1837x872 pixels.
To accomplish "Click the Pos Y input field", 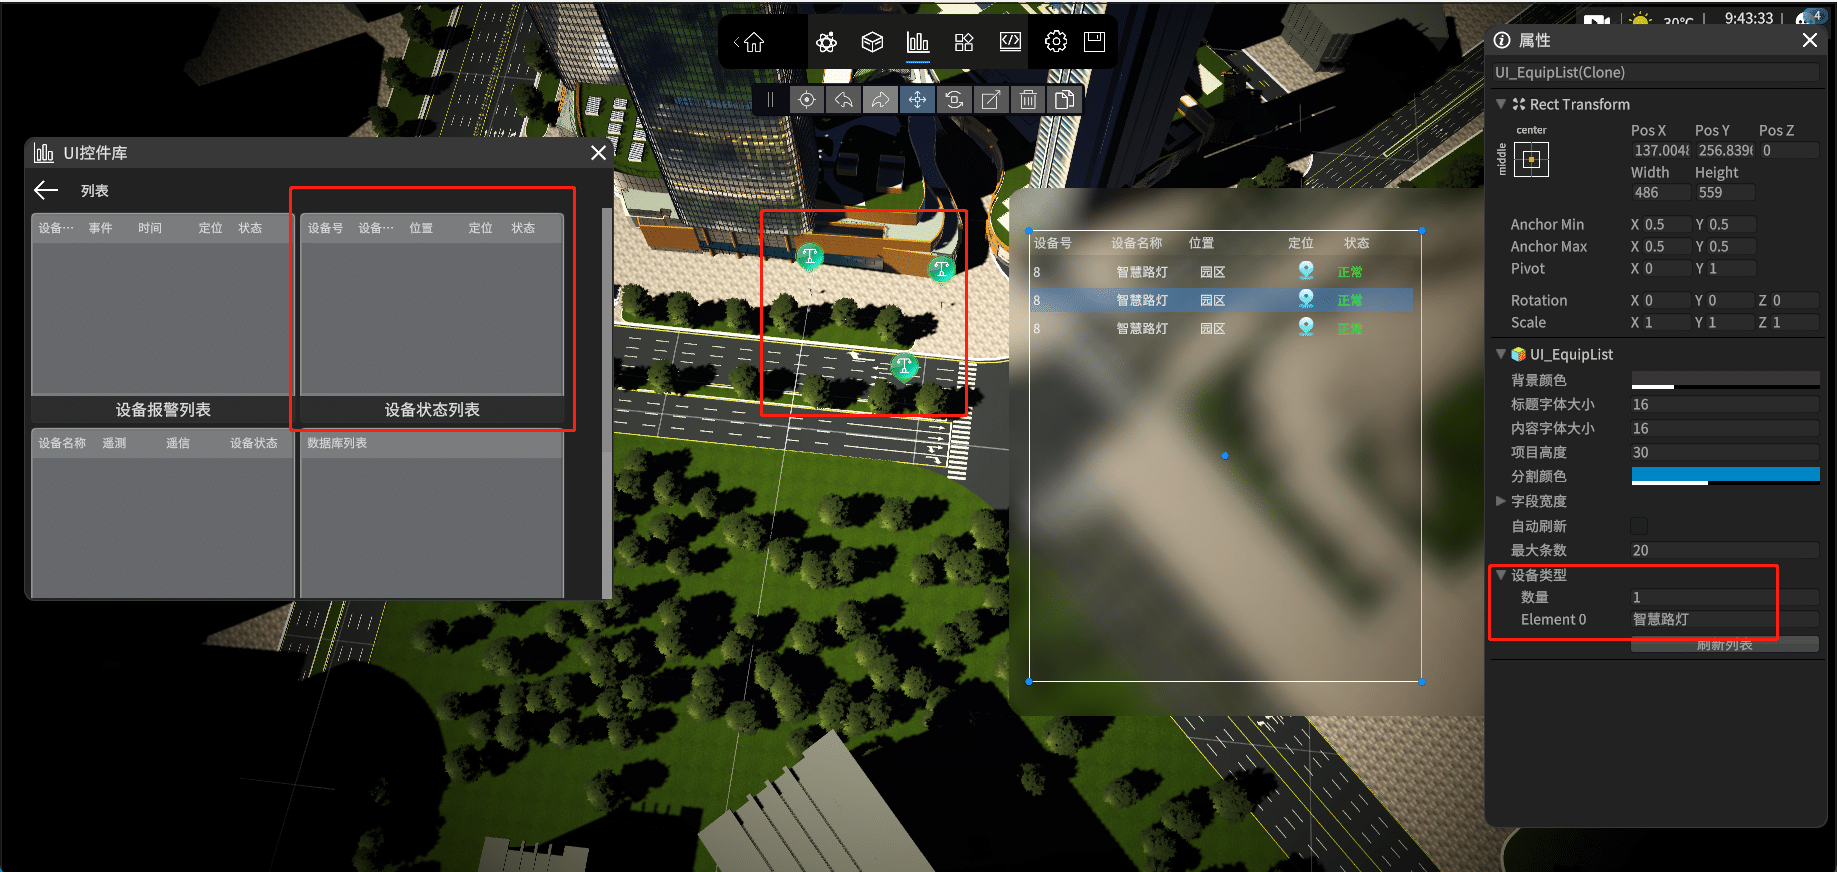I will pos(1724,150).
